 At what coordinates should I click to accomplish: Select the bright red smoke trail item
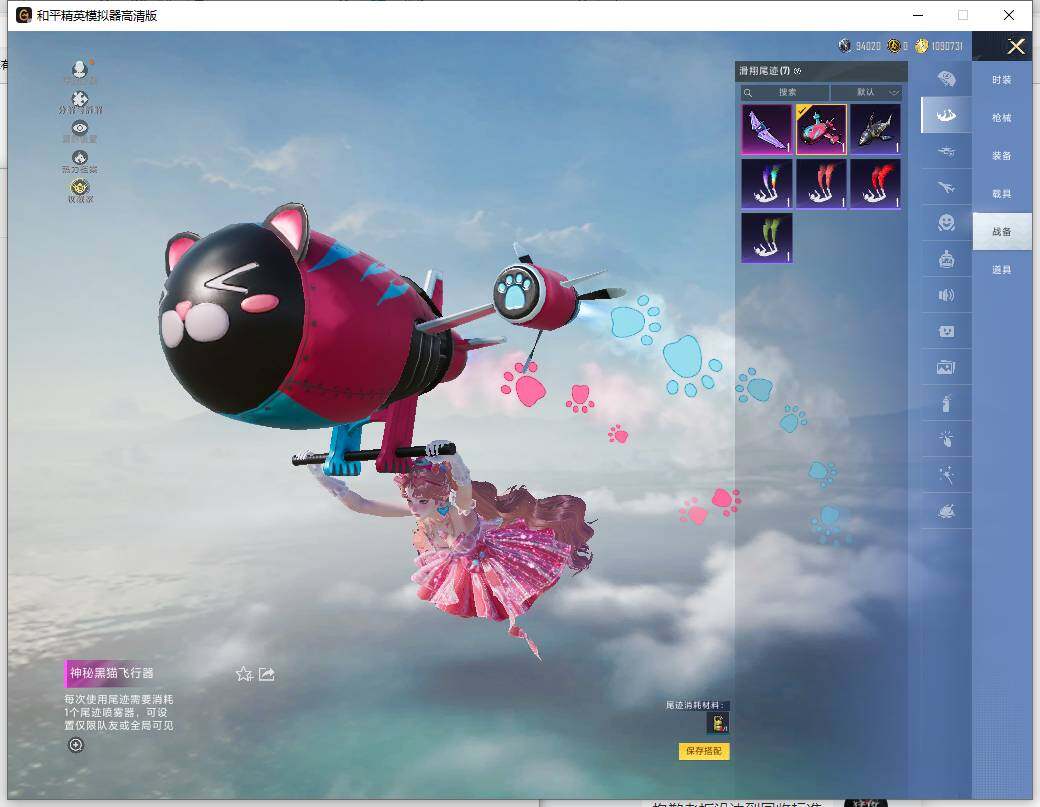(876, 184)
